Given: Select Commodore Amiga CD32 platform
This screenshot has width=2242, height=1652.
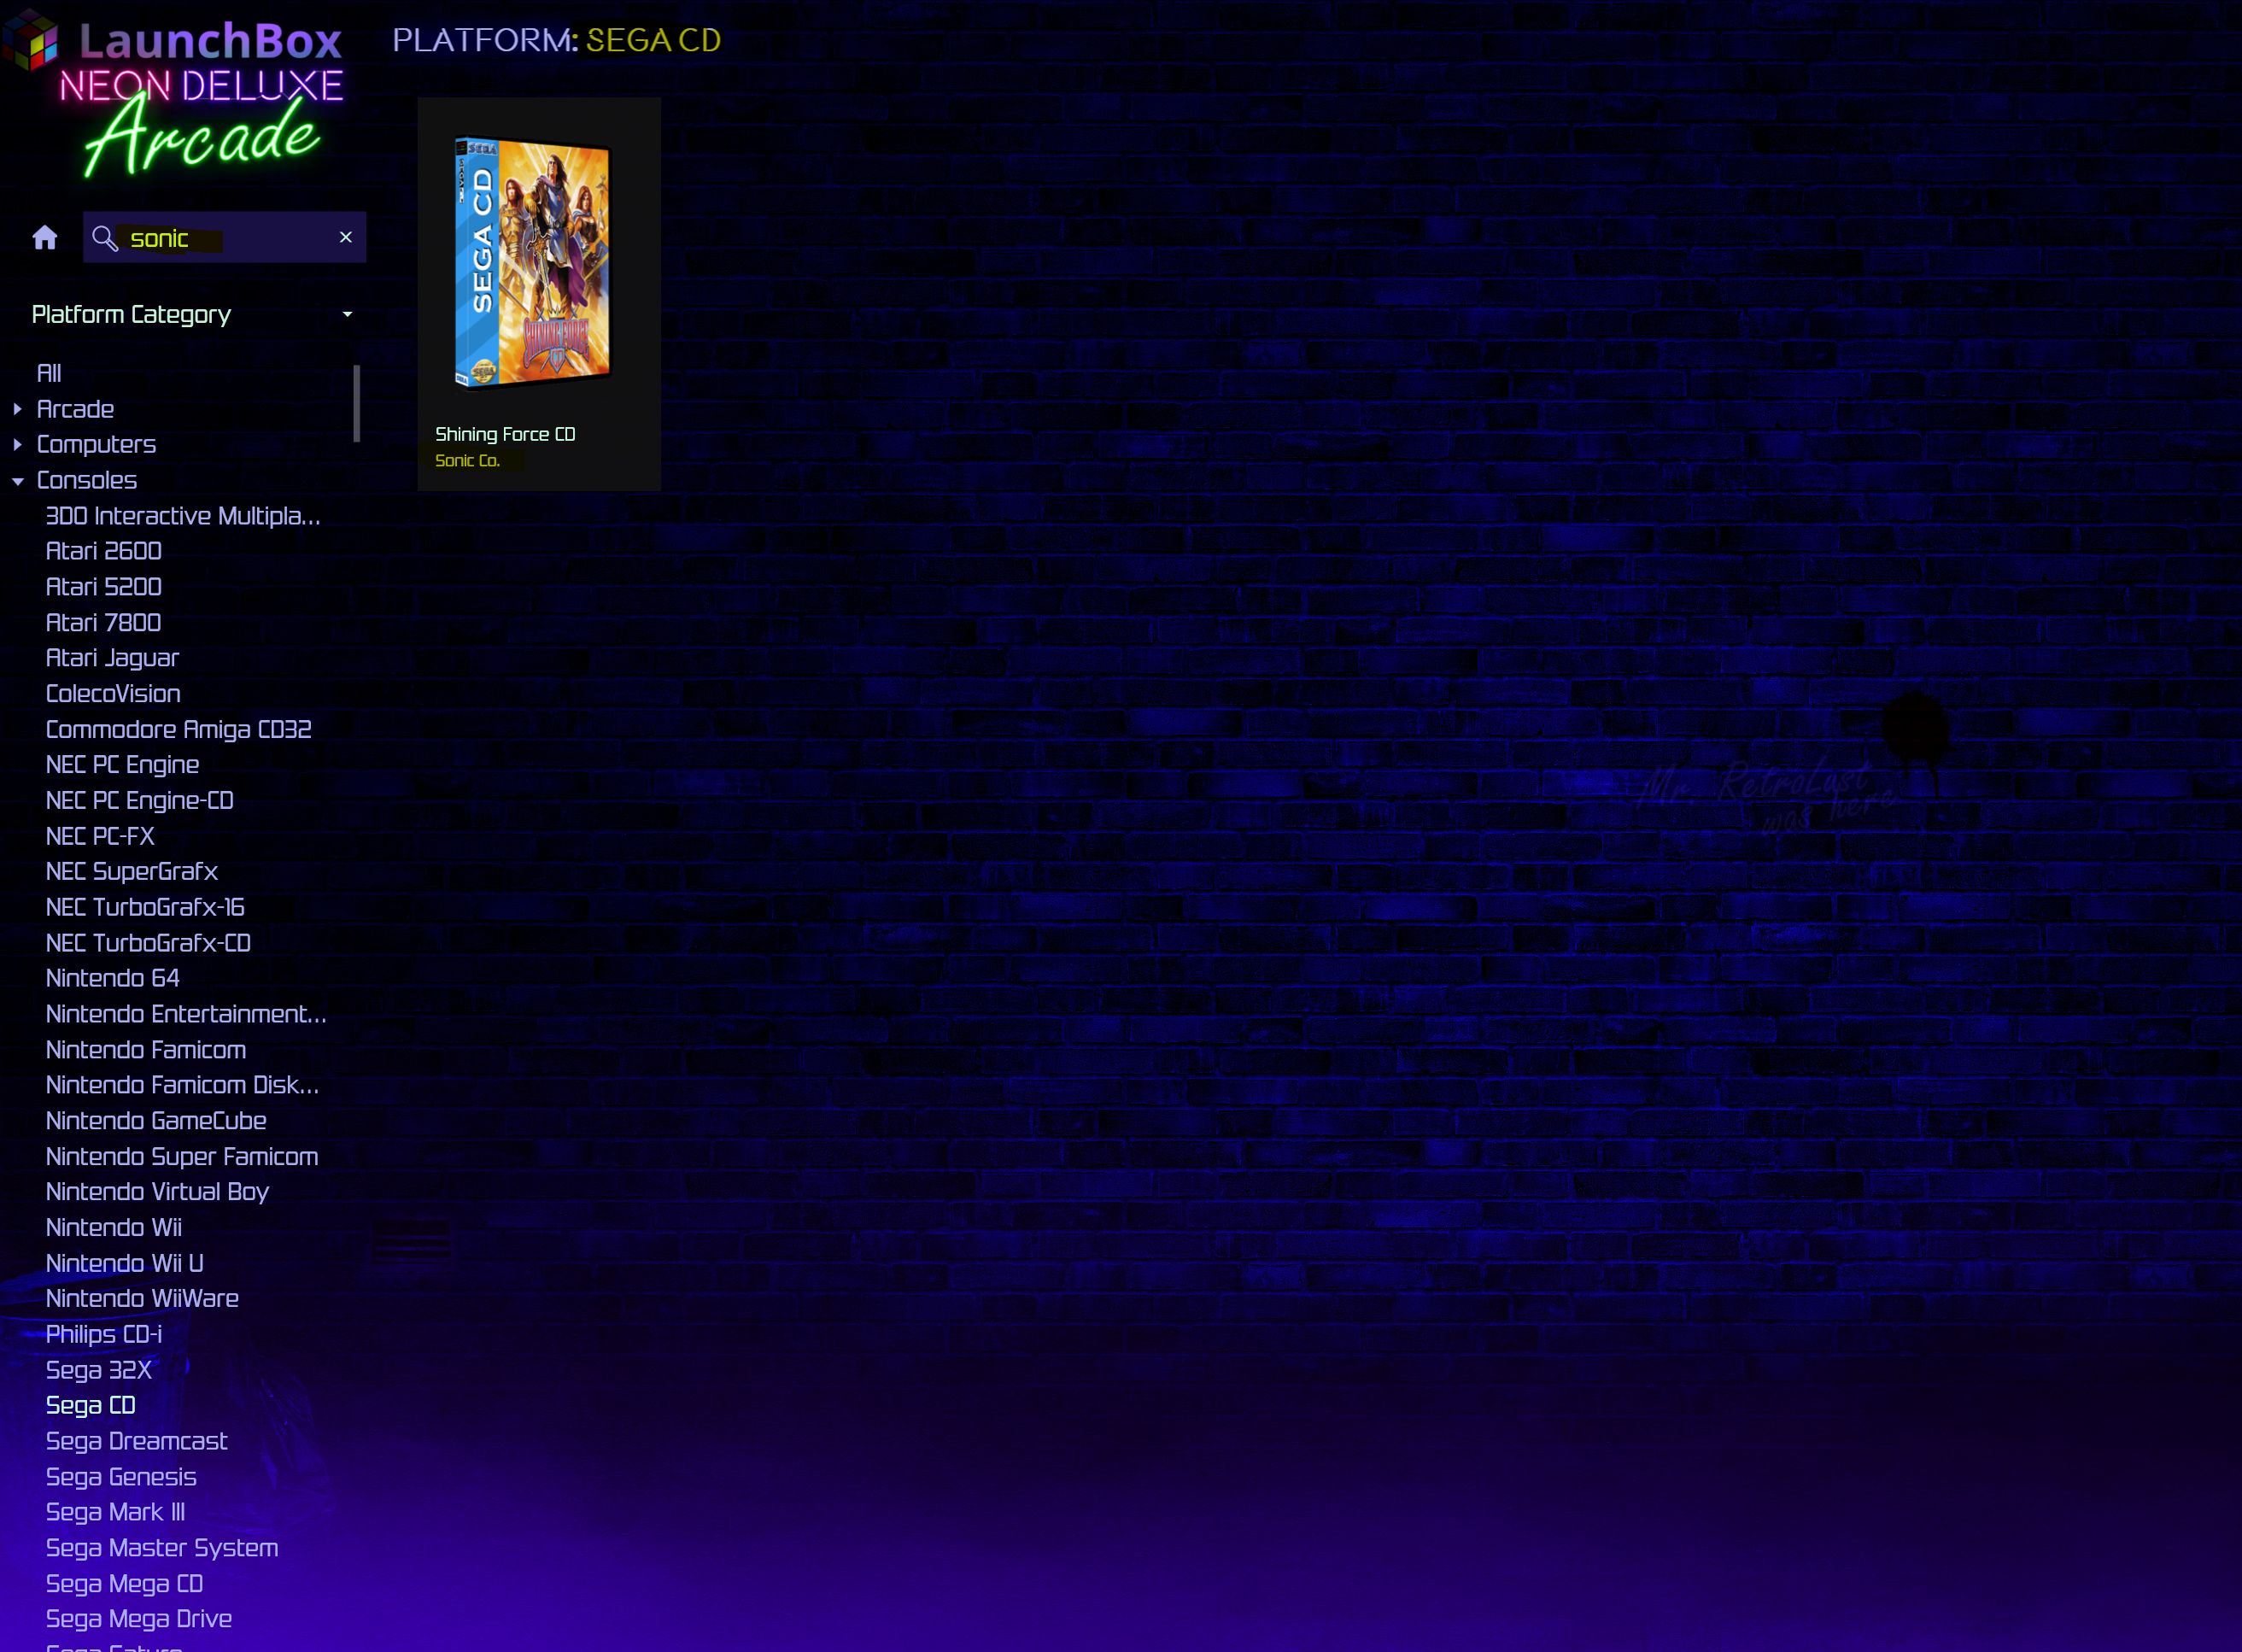Looking at the screenshot, I should [x=179, y=730].
